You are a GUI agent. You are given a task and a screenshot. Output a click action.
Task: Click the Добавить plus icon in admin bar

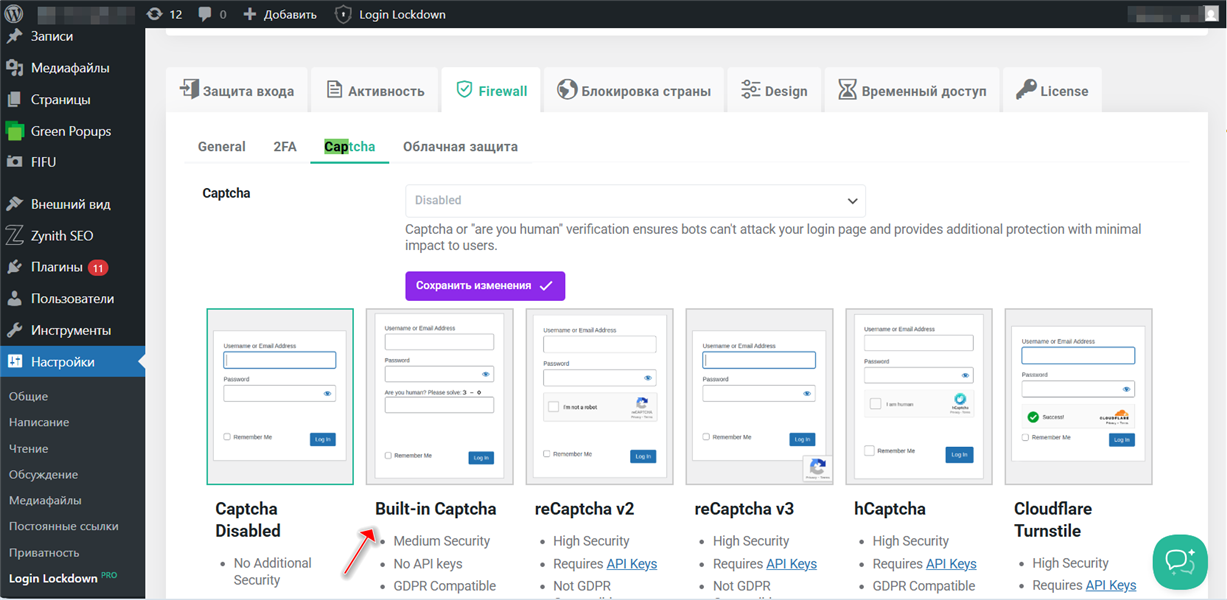point(250,14)
